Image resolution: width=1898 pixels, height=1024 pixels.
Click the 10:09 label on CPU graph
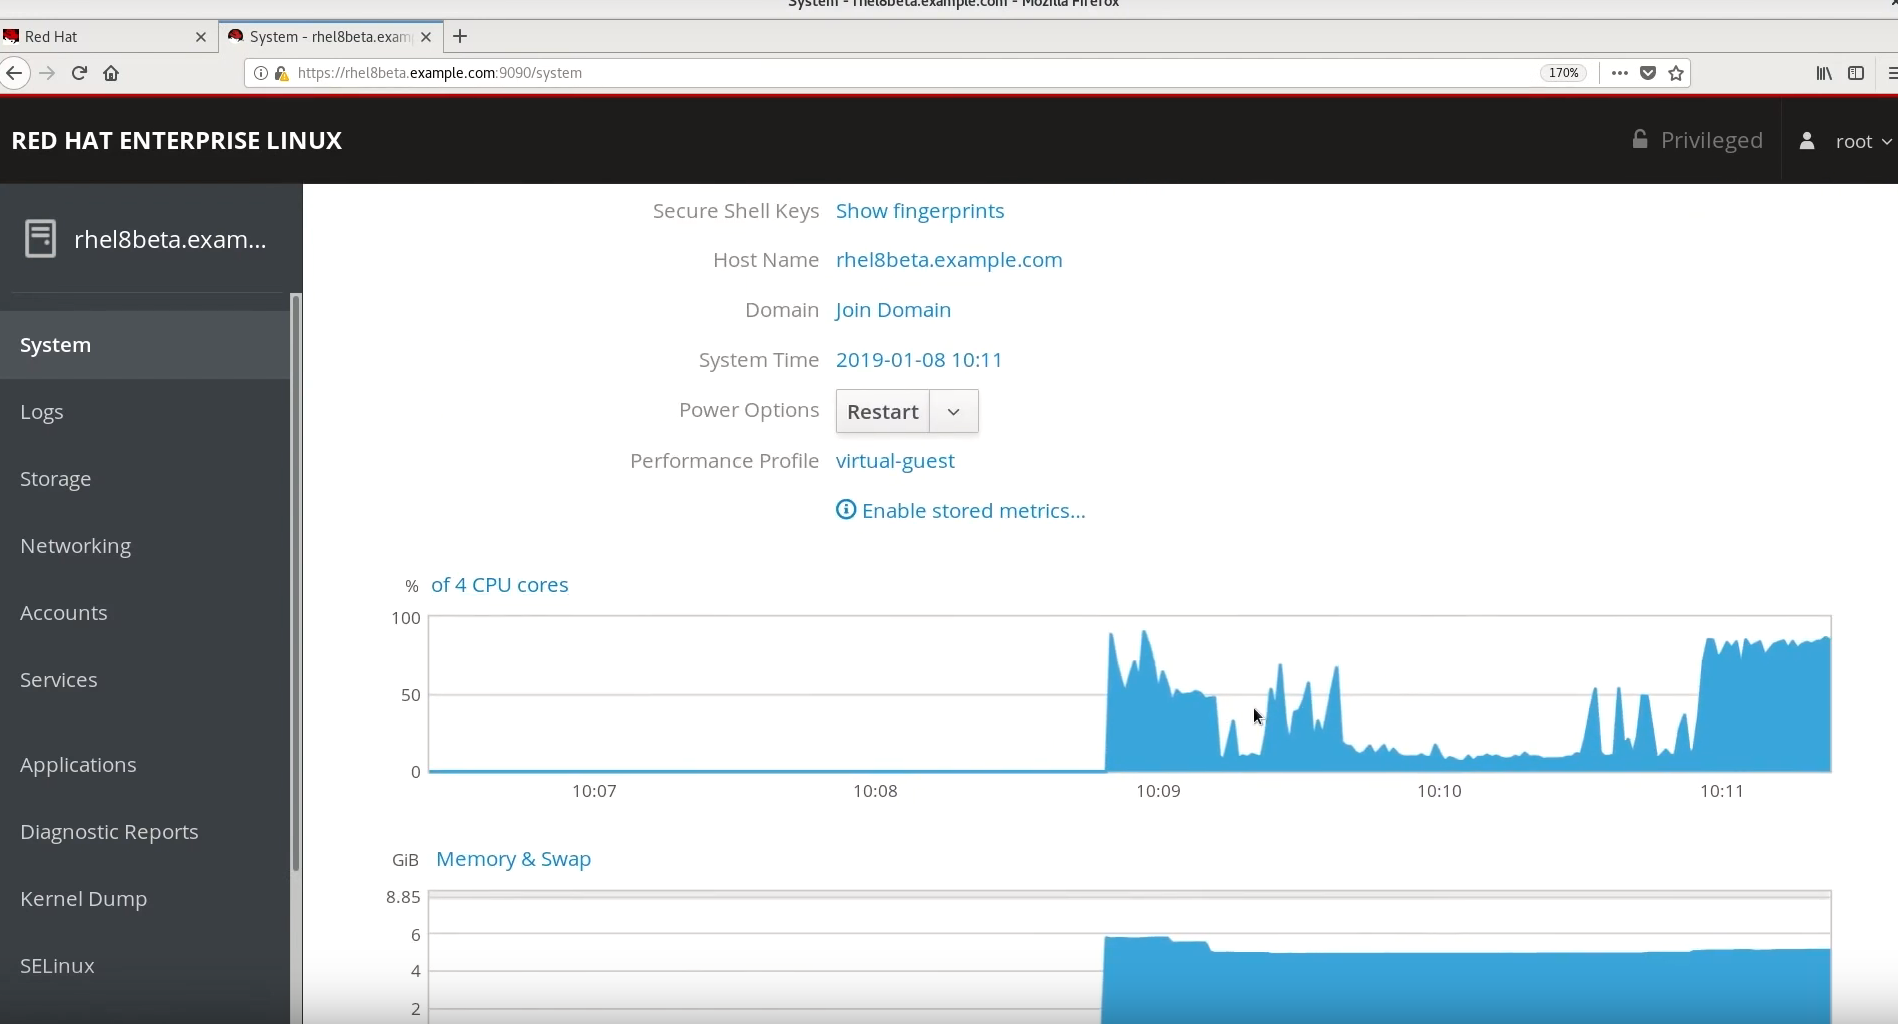pyautogui.click(x=1158, y=791)
